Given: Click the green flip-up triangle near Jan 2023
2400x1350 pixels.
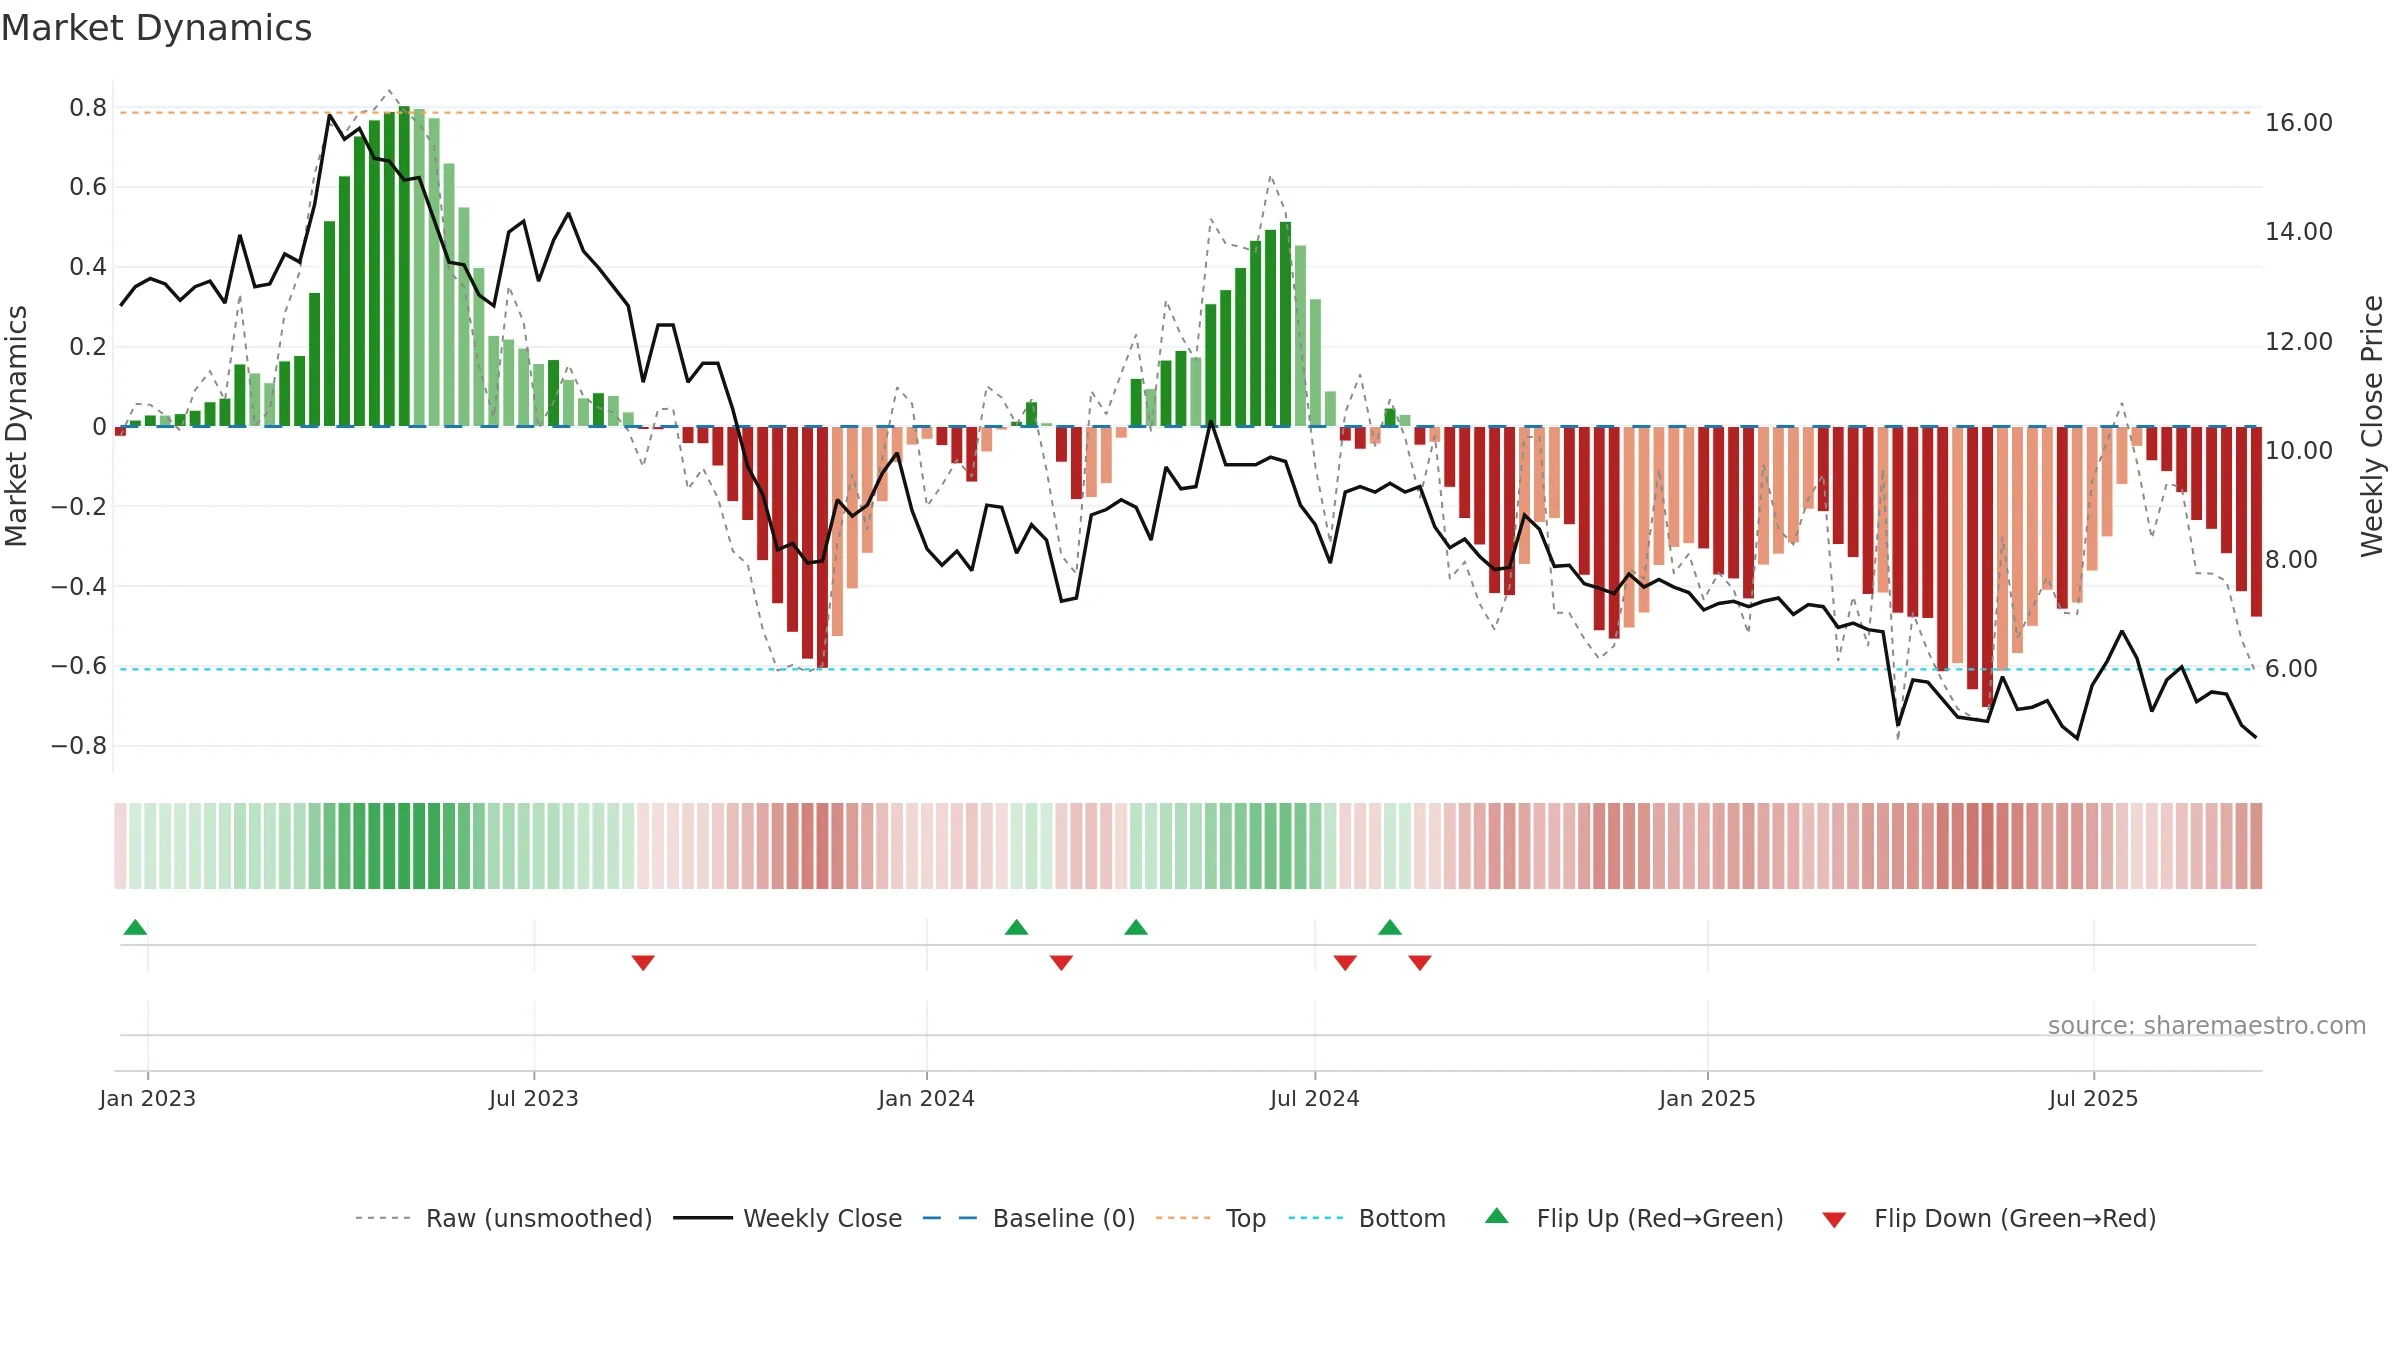Looking at the screenshot, I should 135,927.
